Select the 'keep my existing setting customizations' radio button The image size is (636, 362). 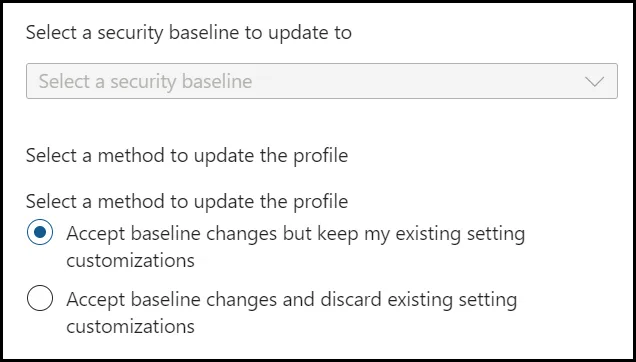[40, 232]
